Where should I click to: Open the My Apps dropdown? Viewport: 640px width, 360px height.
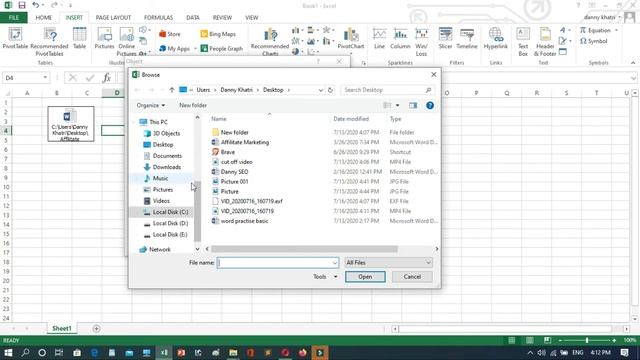(x=196, y=49)
